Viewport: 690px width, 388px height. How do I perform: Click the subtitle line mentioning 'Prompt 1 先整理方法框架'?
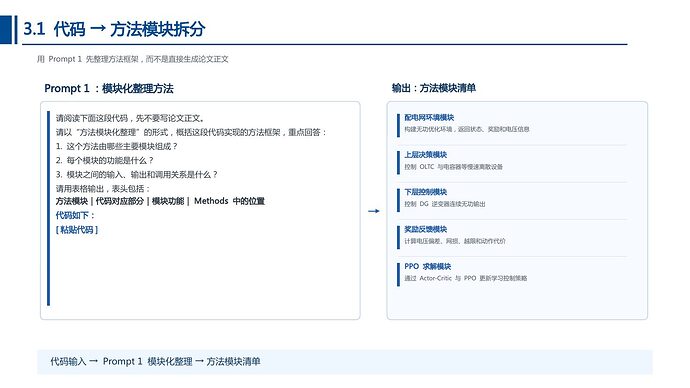pos(132,59)
